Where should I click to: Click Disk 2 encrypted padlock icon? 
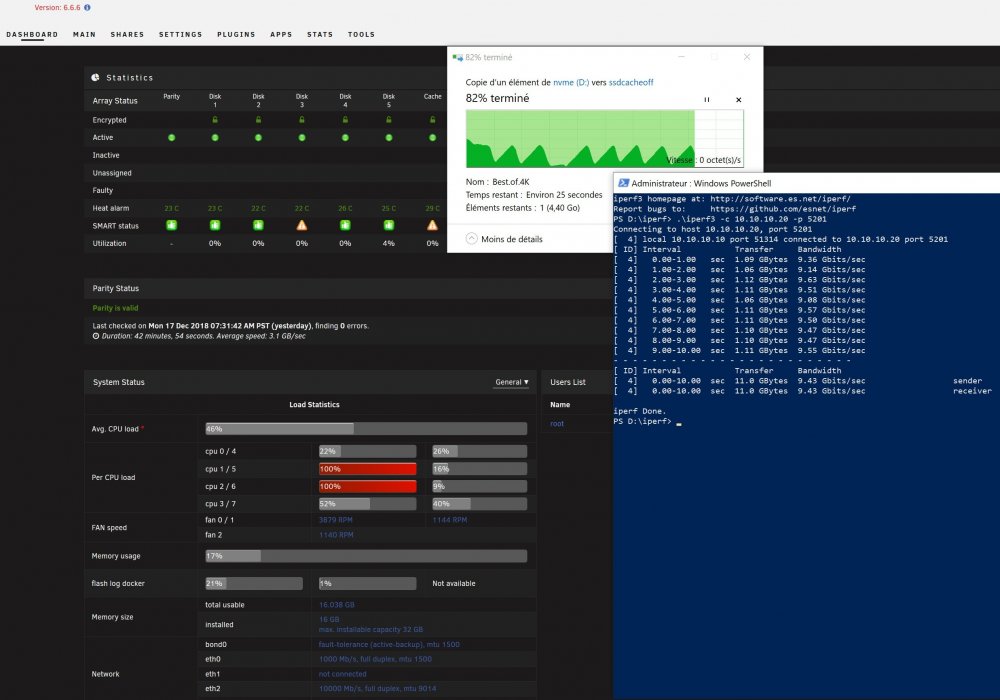coord(258,120)
